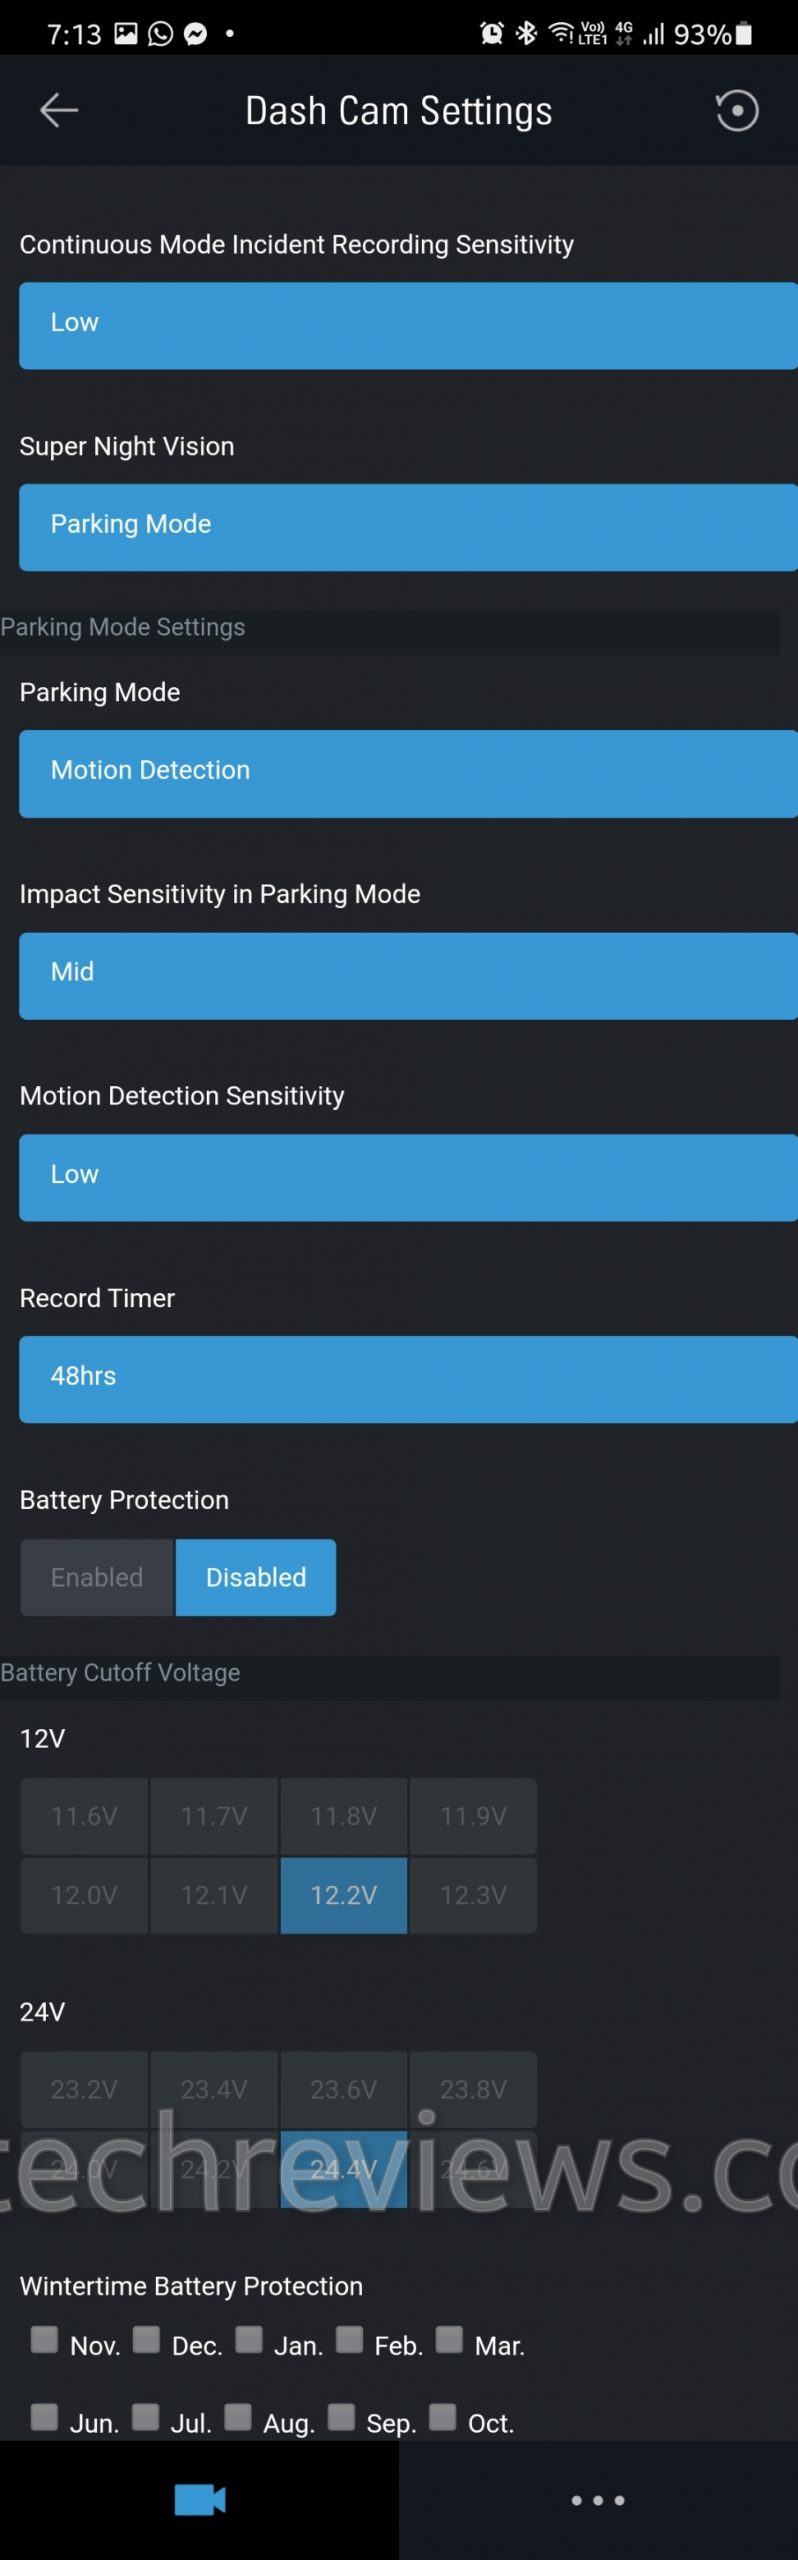Tap the back arrow icon

58,110
